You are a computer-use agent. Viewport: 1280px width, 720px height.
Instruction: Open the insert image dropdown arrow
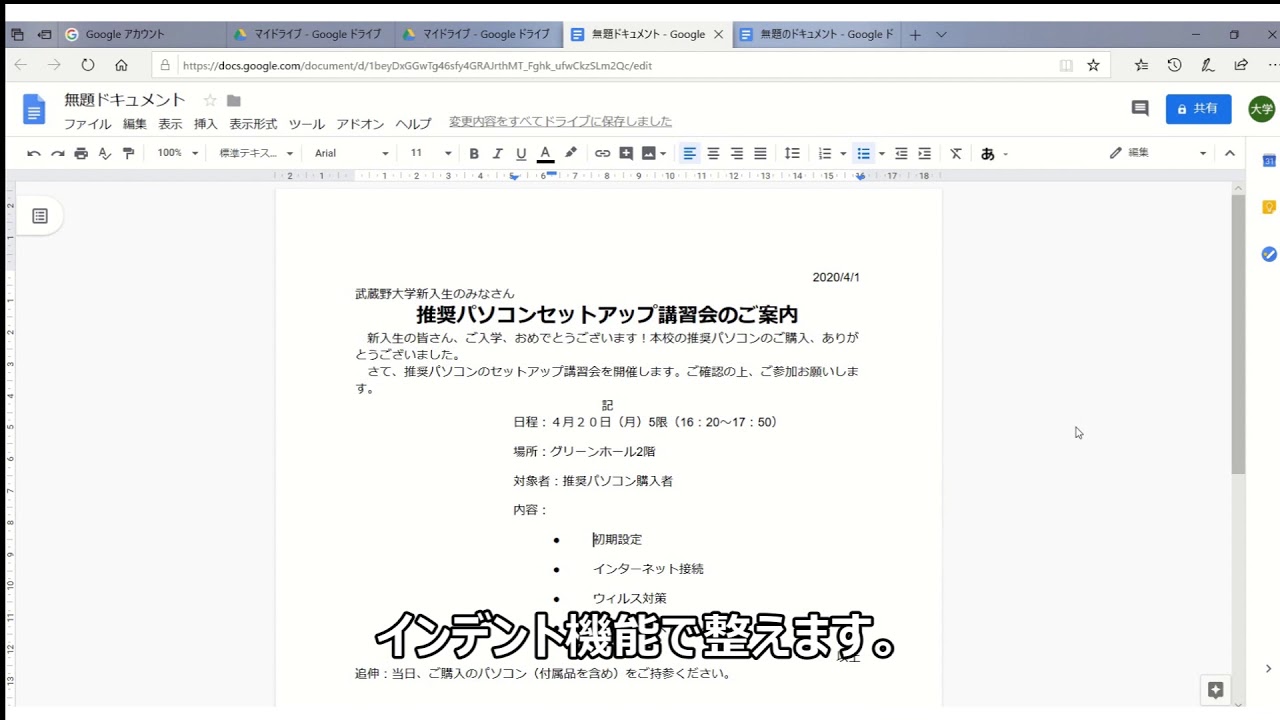pyautogui.click(x=664, y=153)
